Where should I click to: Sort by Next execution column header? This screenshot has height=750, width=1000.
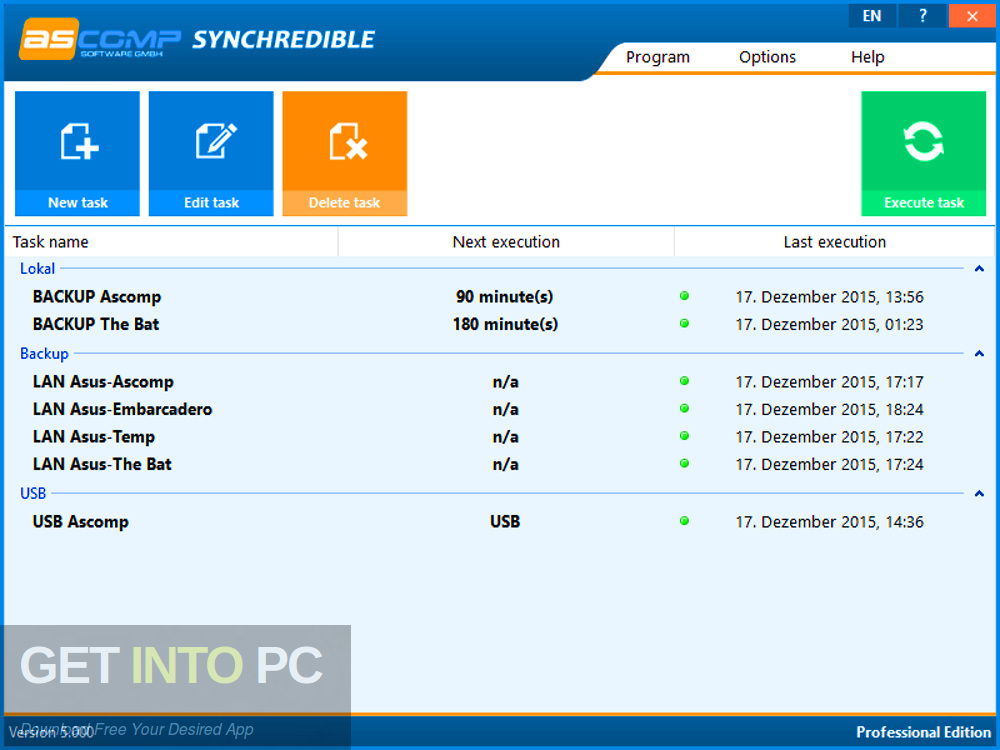click(506, 242)
